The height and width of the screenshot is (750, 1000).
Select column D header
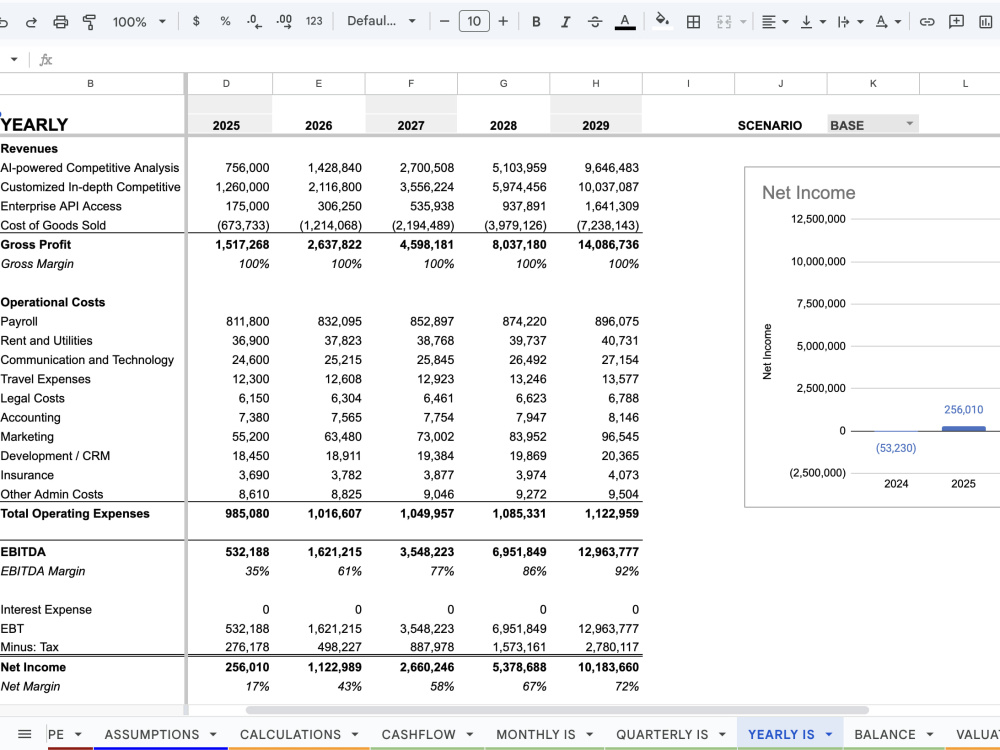click(226, 84)
